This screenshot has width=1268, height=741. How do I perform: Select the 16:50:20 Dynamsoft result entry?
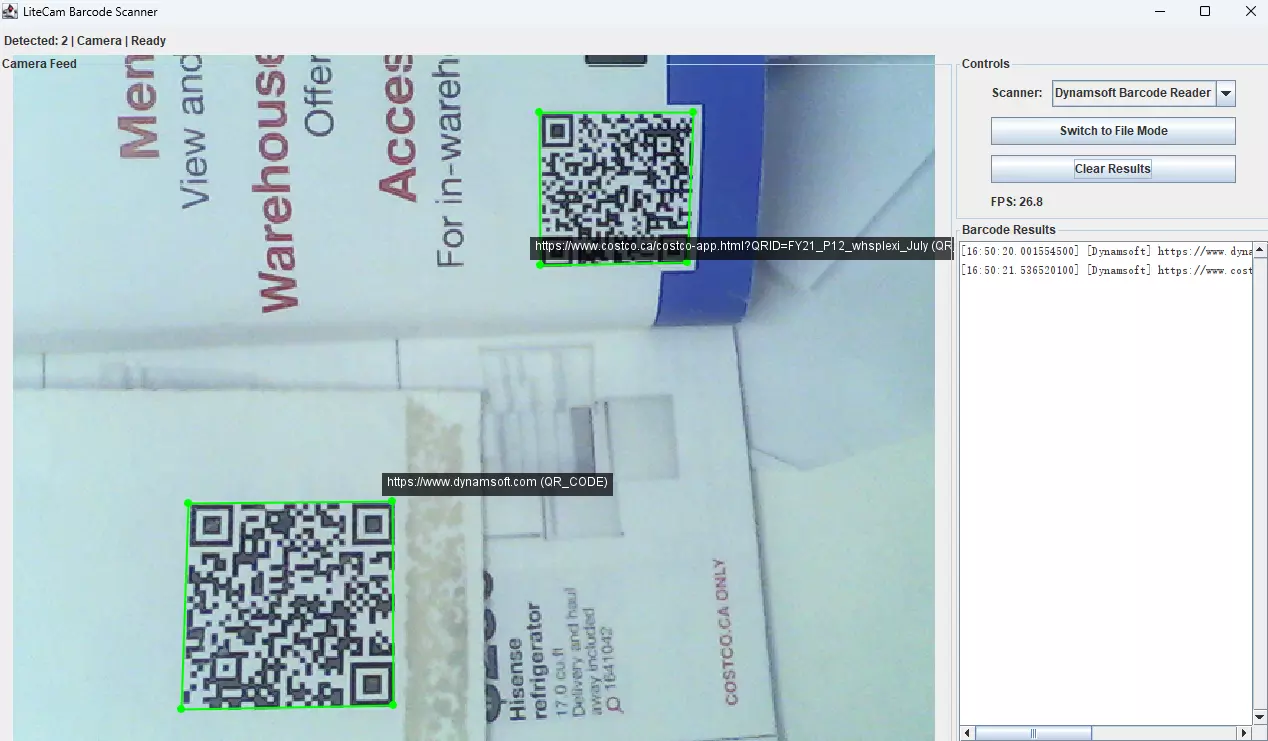coord(1100,250)
